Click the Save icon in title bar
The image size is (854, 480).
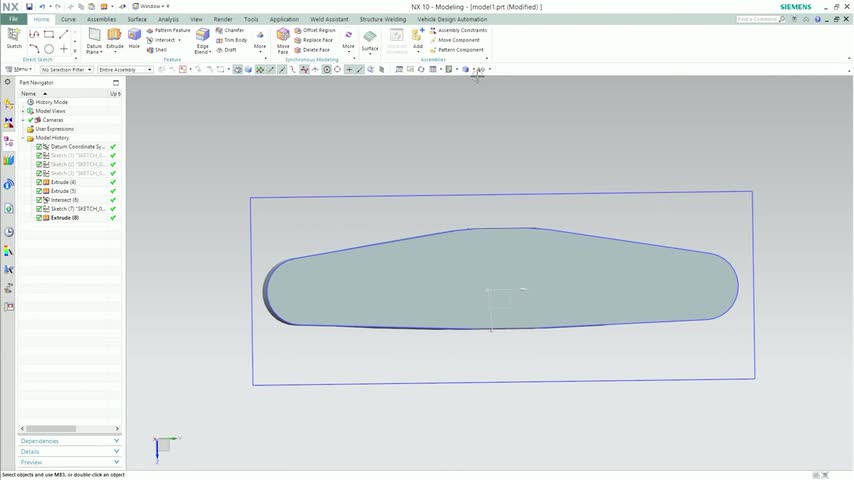[29, 7]
